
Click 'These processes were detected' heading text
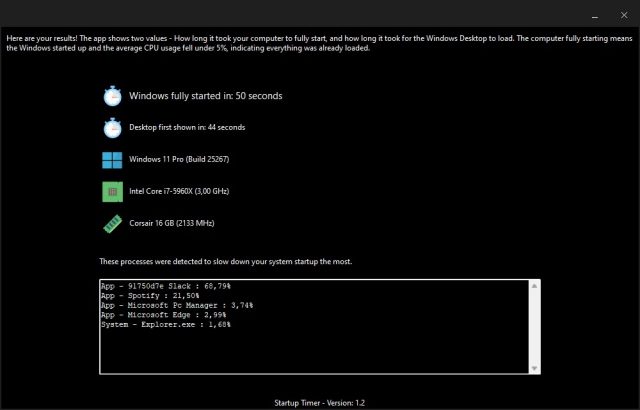[225, 262]
